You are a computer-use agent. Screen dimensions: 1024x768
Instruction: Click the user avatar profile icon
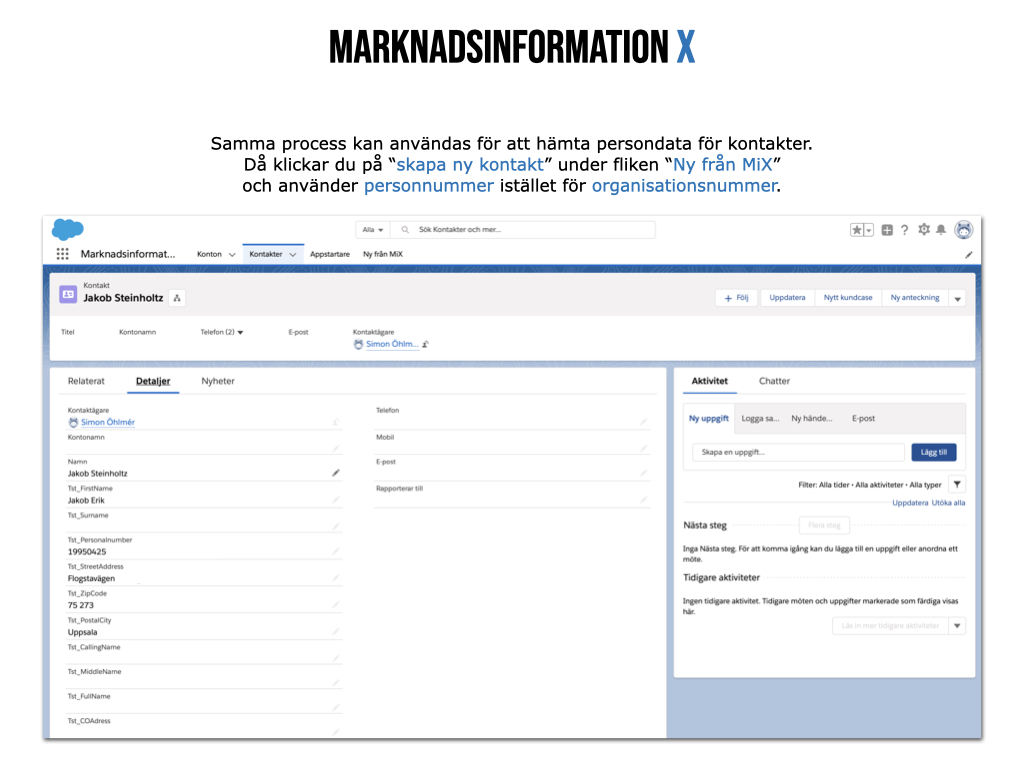[964, 230]
